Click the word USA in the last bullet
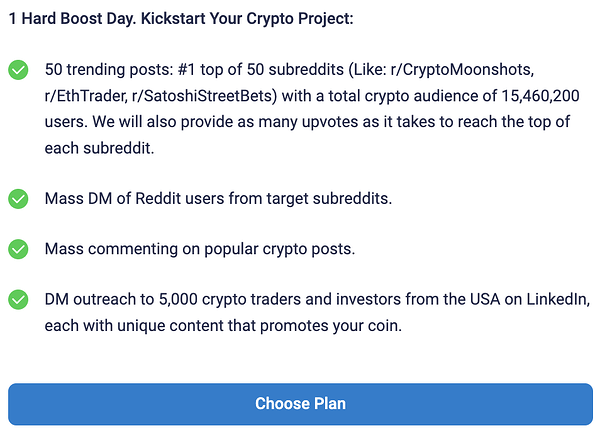Screen dimensions: 600x432 (x=485, y=299)
